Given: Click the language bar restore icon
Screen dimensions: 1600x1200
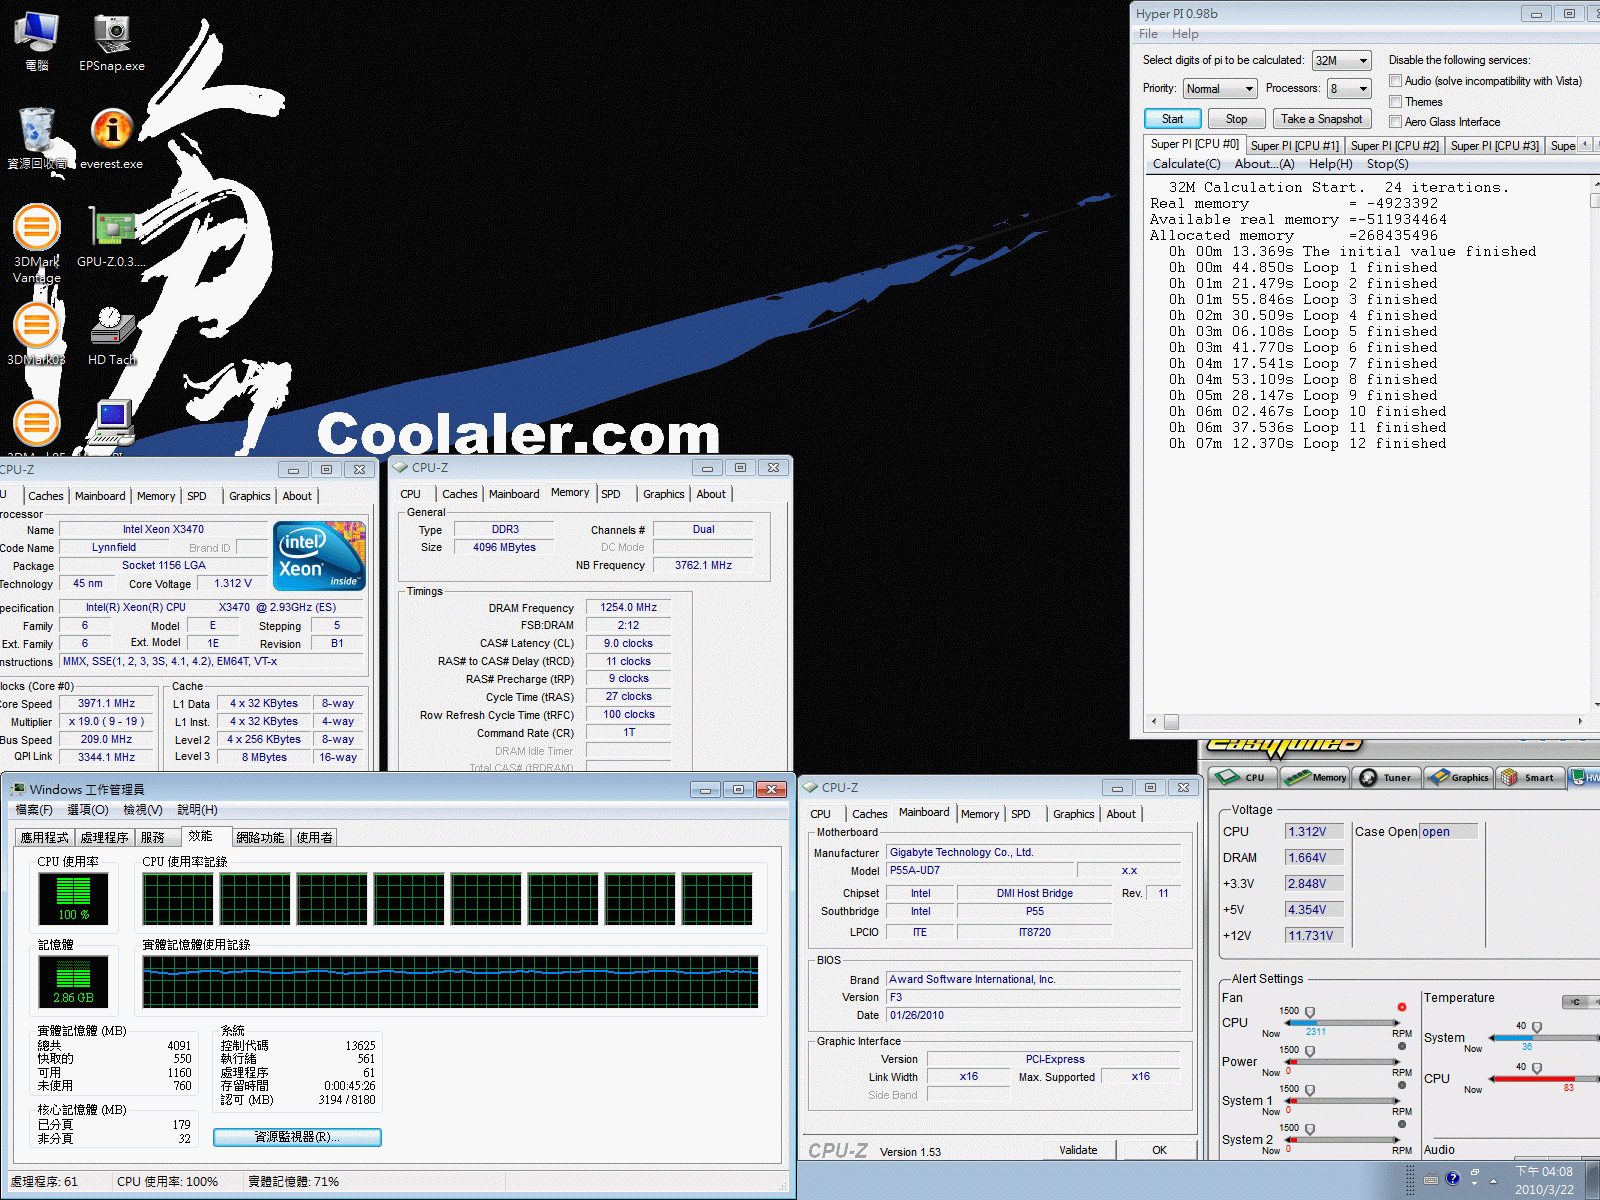Looking at the screenshot, I should coord(1474,1172).
